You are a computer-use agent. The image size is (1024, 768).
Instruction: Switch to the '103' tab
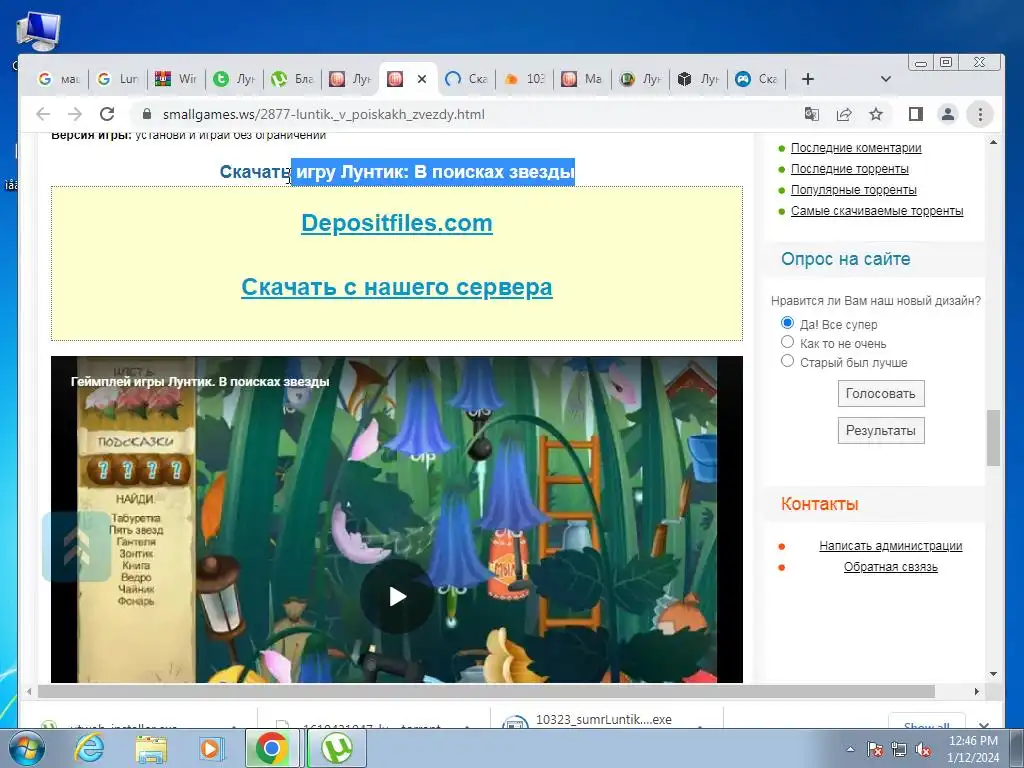tap(524, 79)
